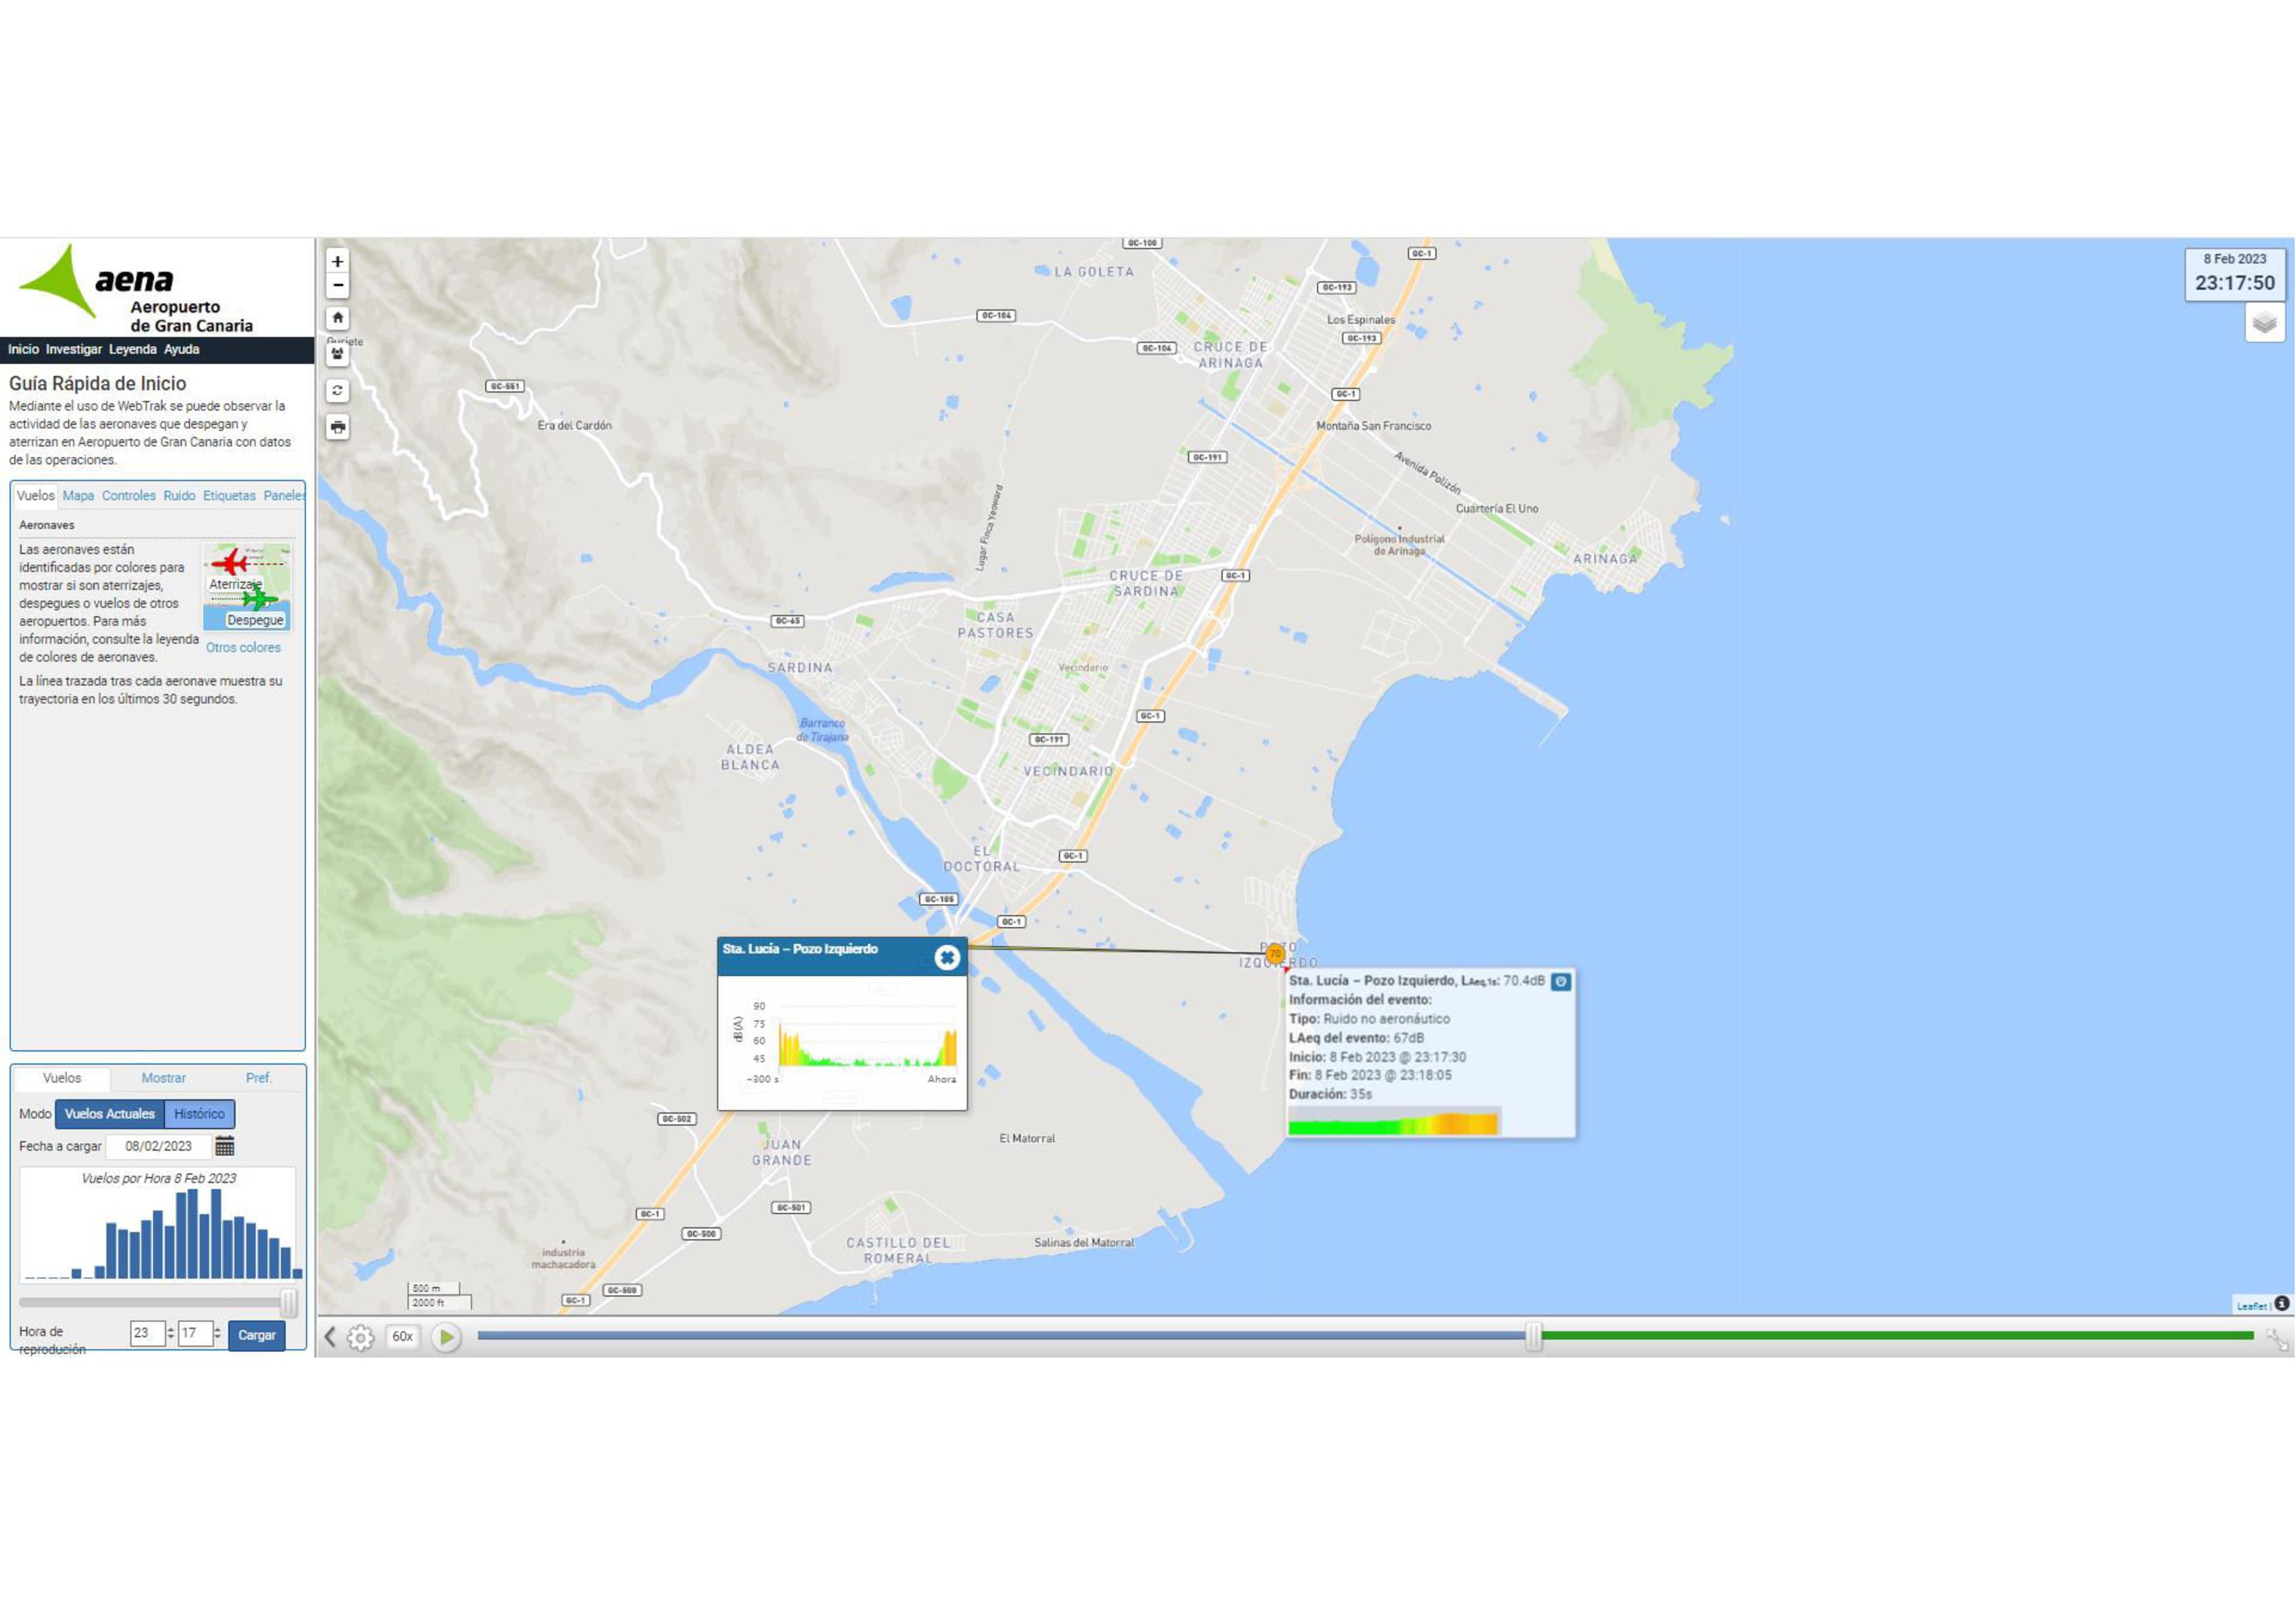Switch mode to Histórico

tap(199, 1114)
